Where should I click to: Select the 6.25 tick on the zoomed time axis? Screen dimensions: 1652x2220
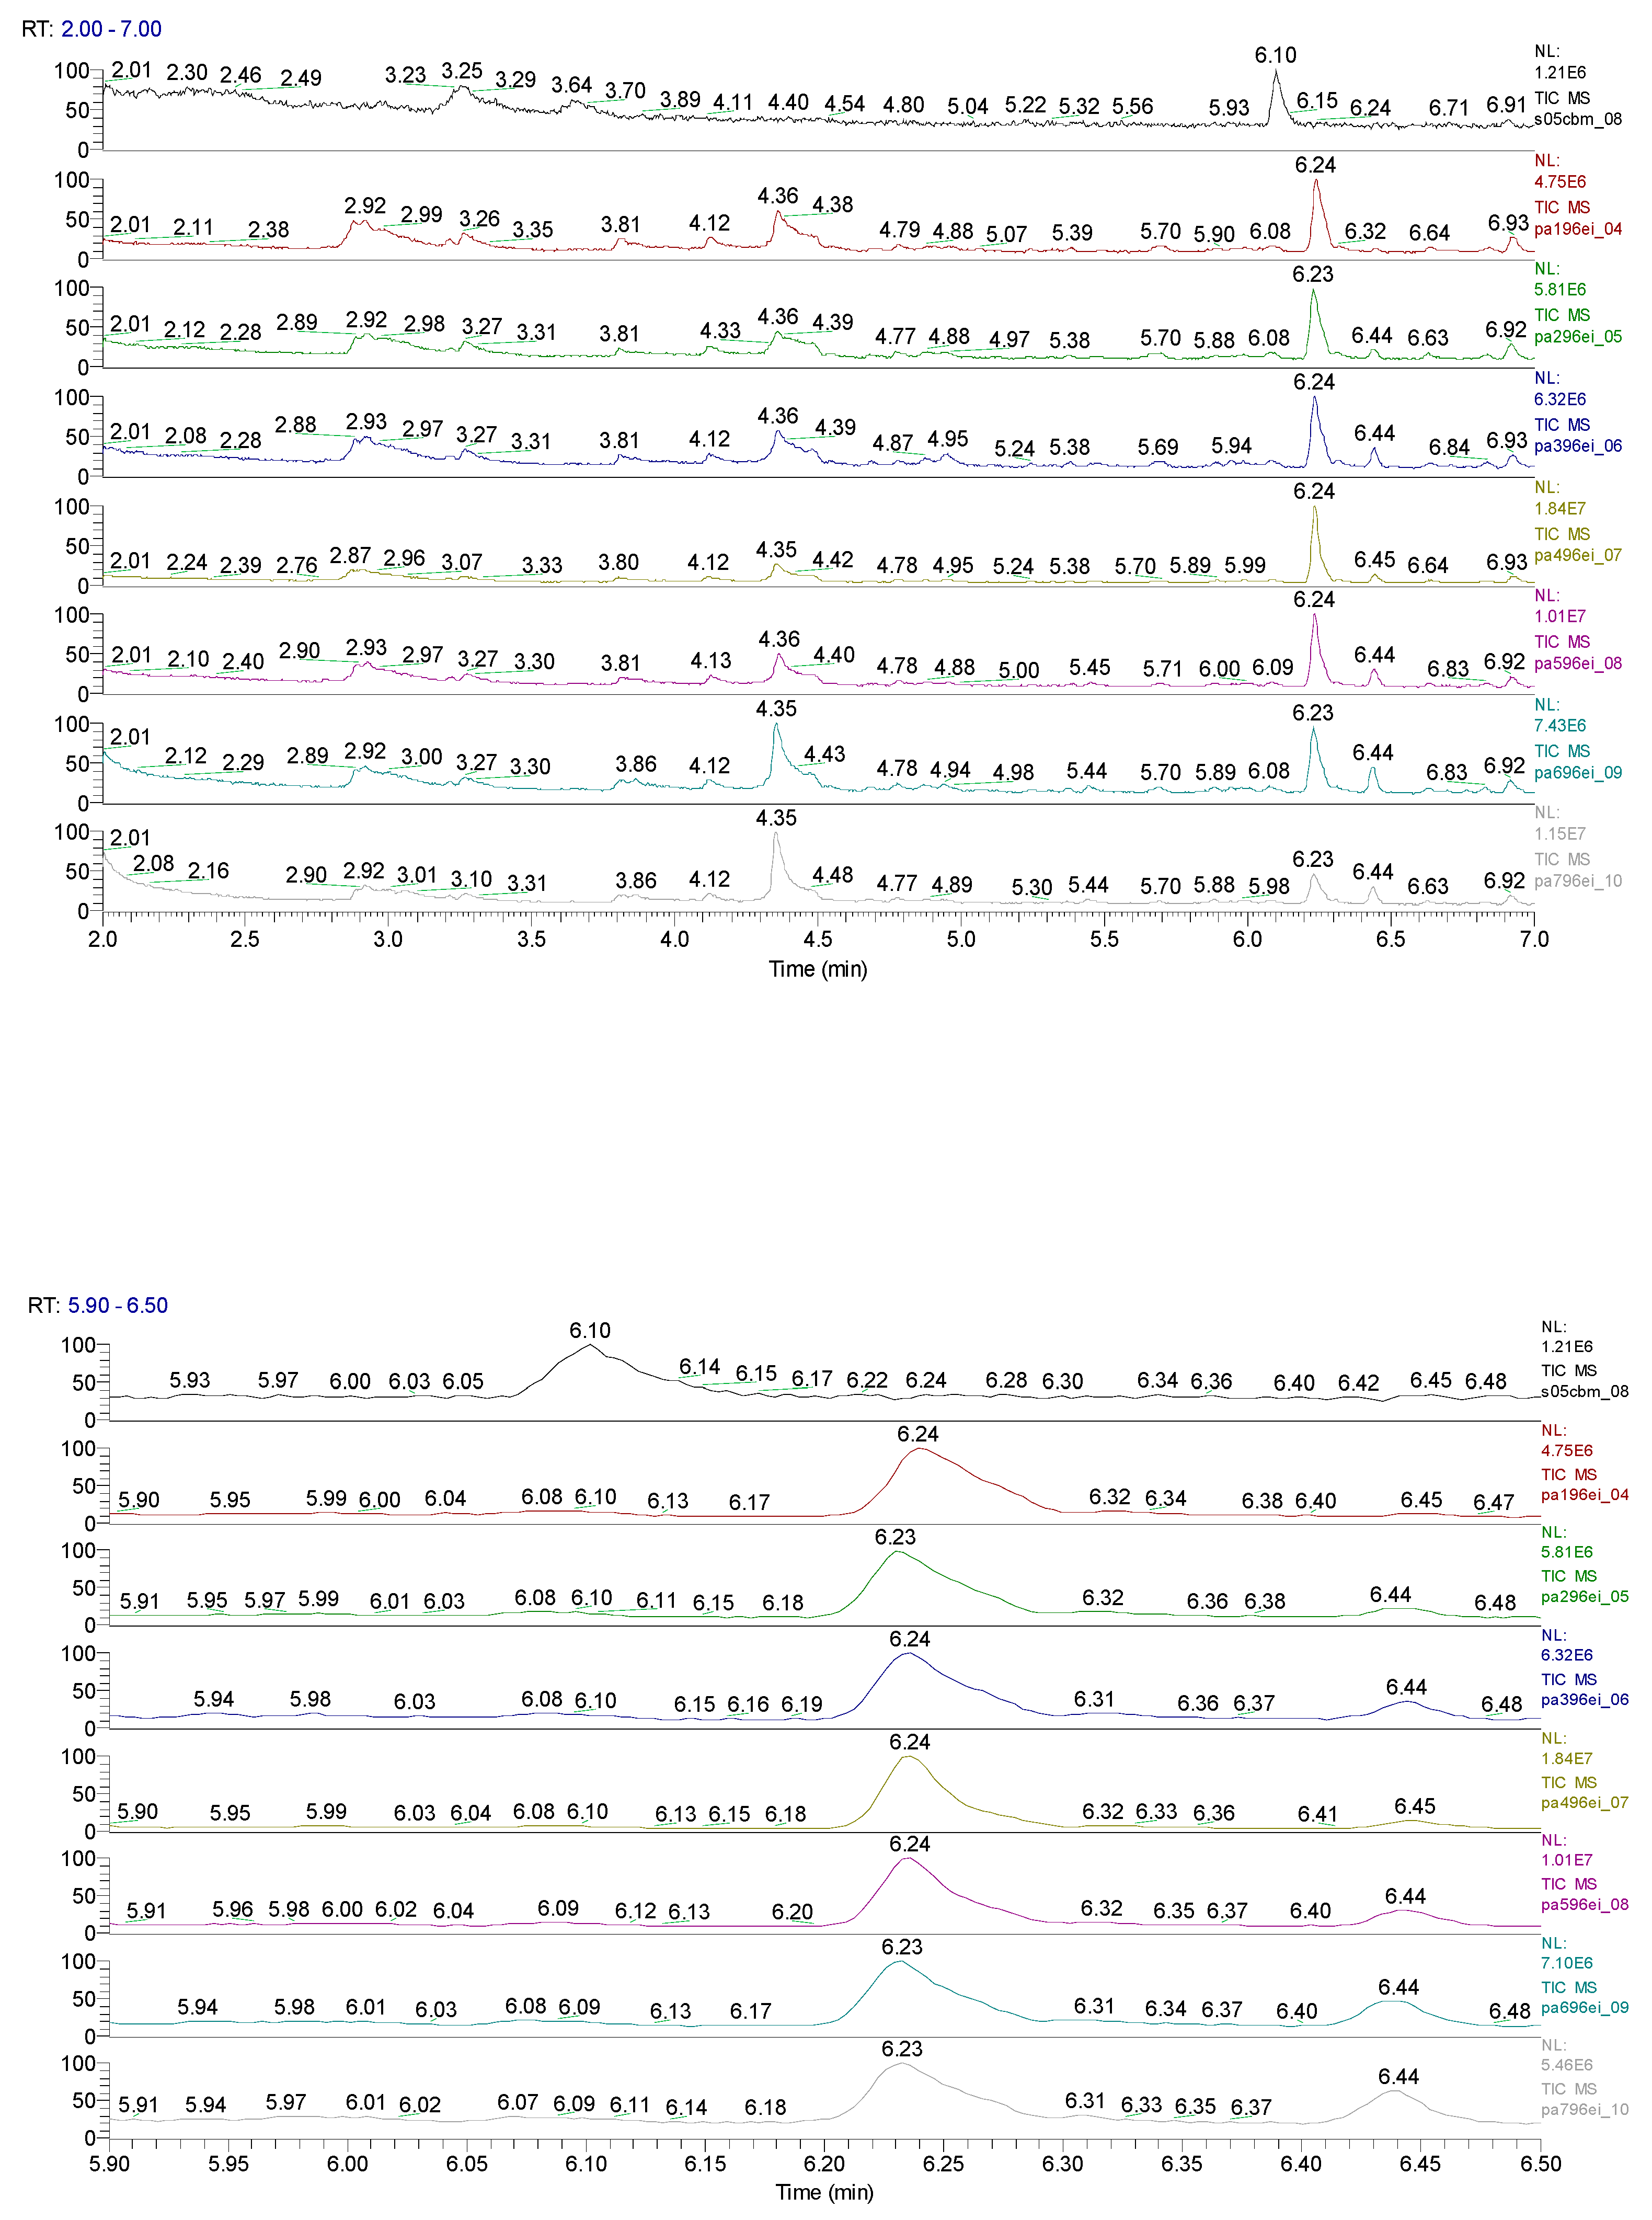pyautogui.click(x=944, y=2164)
